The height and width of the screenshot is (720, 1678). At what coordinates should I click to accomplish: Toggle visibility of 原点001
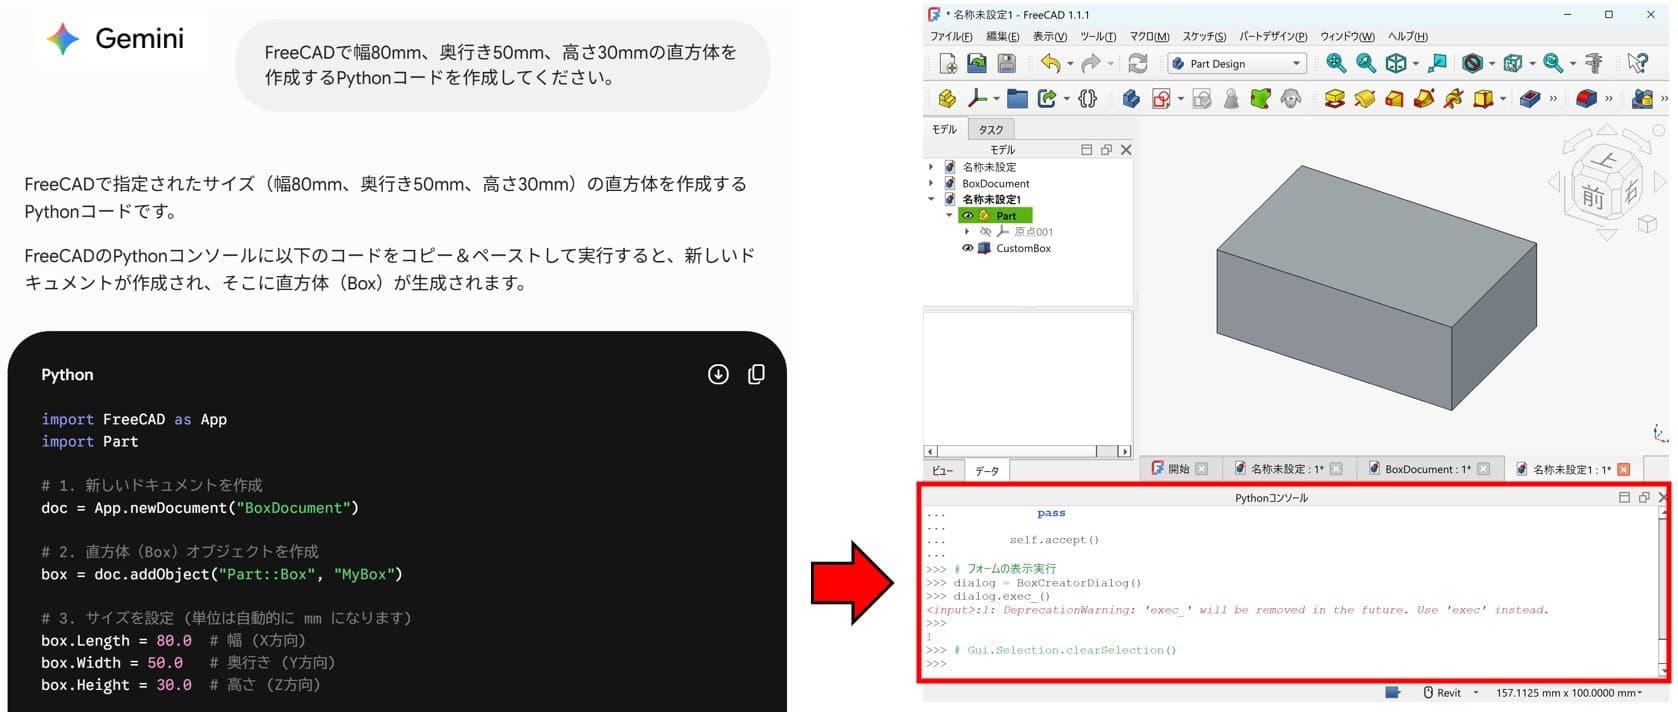(x=985, y=232)
